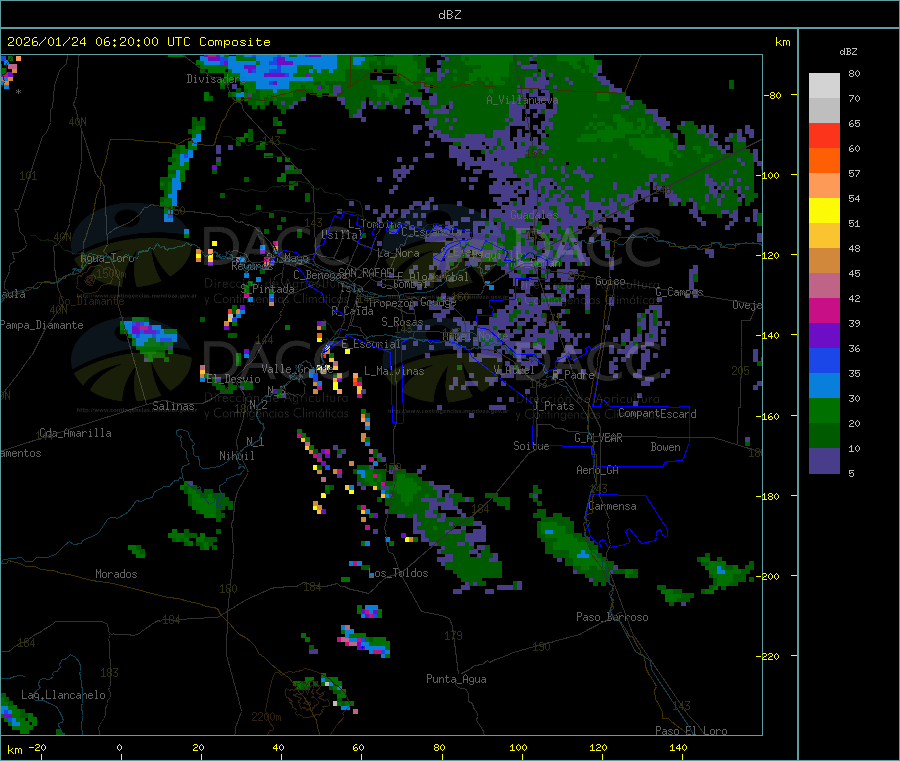Viewport: 900px width, 761px height.
Task: Select the Carmensa label on map
Action: click(612, 506)
